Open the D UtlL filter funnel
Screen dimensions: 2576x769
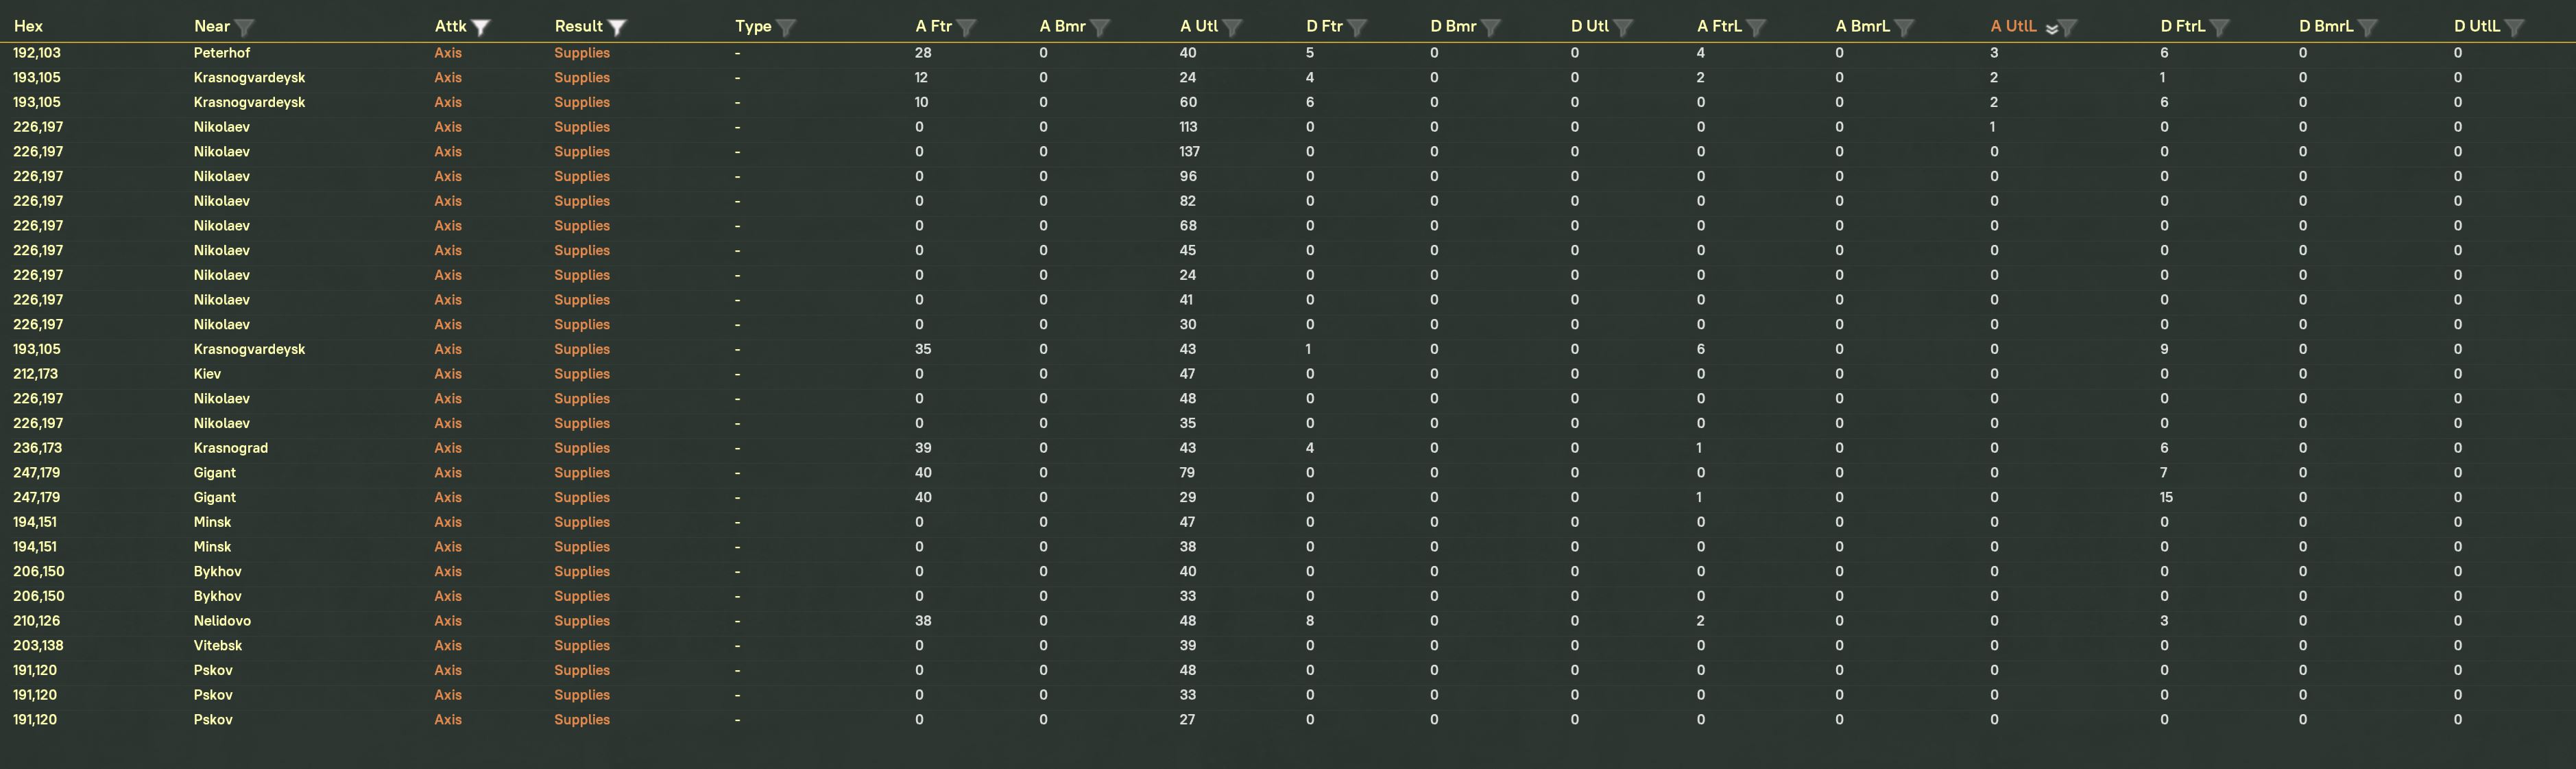coord(2515,27)
